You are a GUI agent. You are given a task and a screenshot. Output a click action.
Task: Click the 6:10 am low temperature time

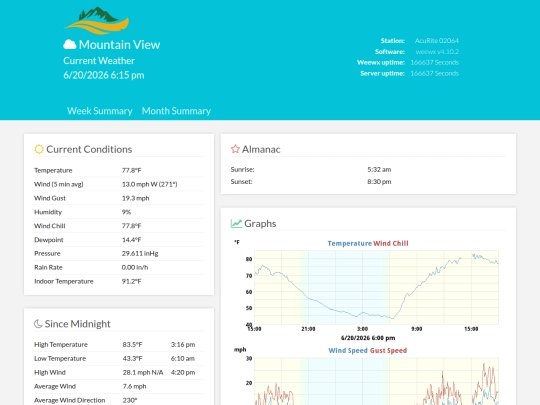coord(183,359)
